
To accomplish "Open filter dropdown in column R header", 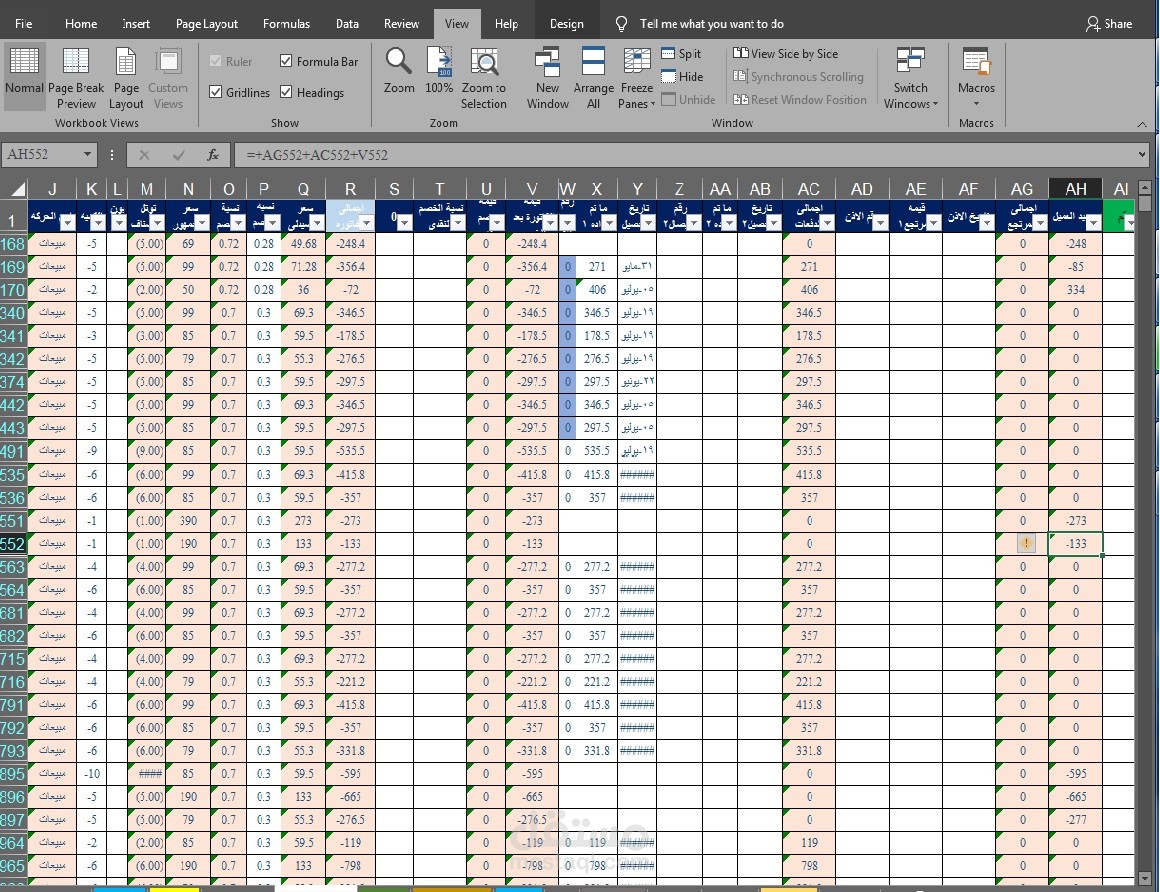I will click(x=367, y=223).
